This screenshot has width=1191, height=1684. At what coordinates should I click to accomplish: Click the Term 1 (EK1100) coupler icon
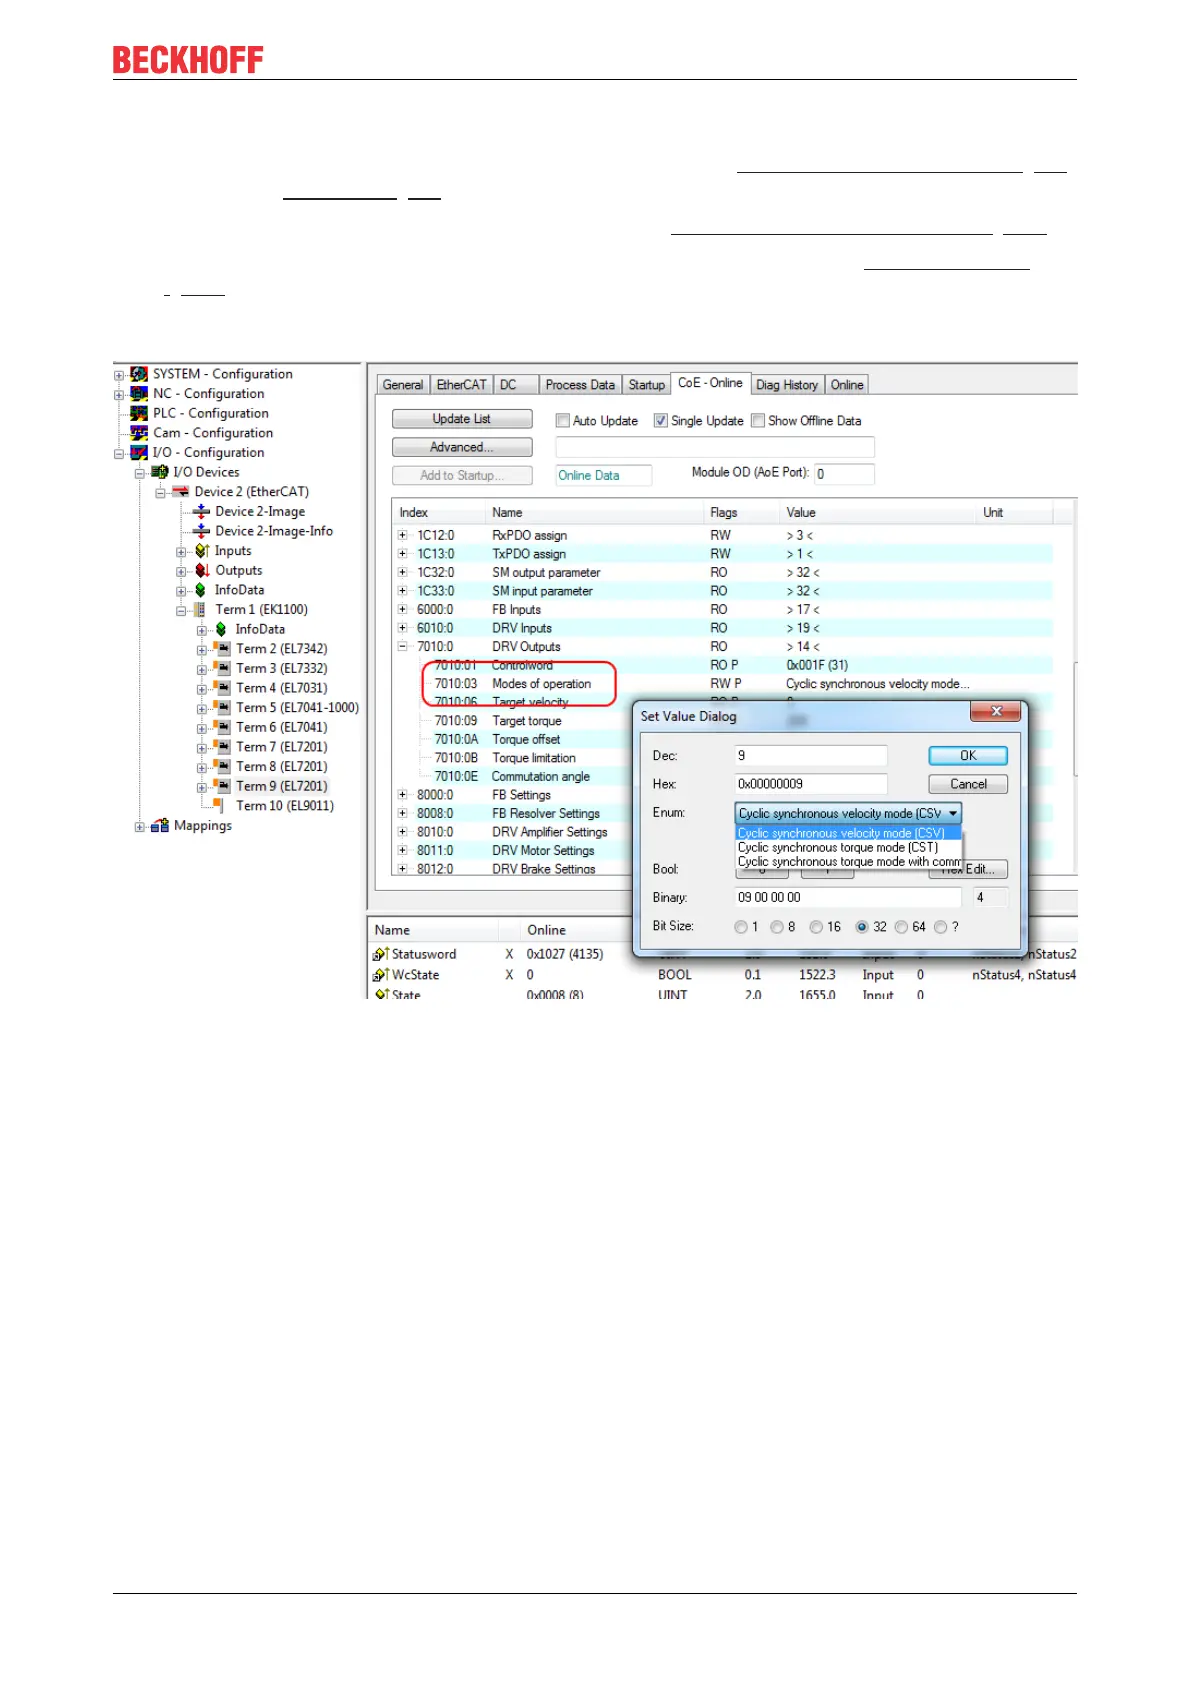(201, 610)
